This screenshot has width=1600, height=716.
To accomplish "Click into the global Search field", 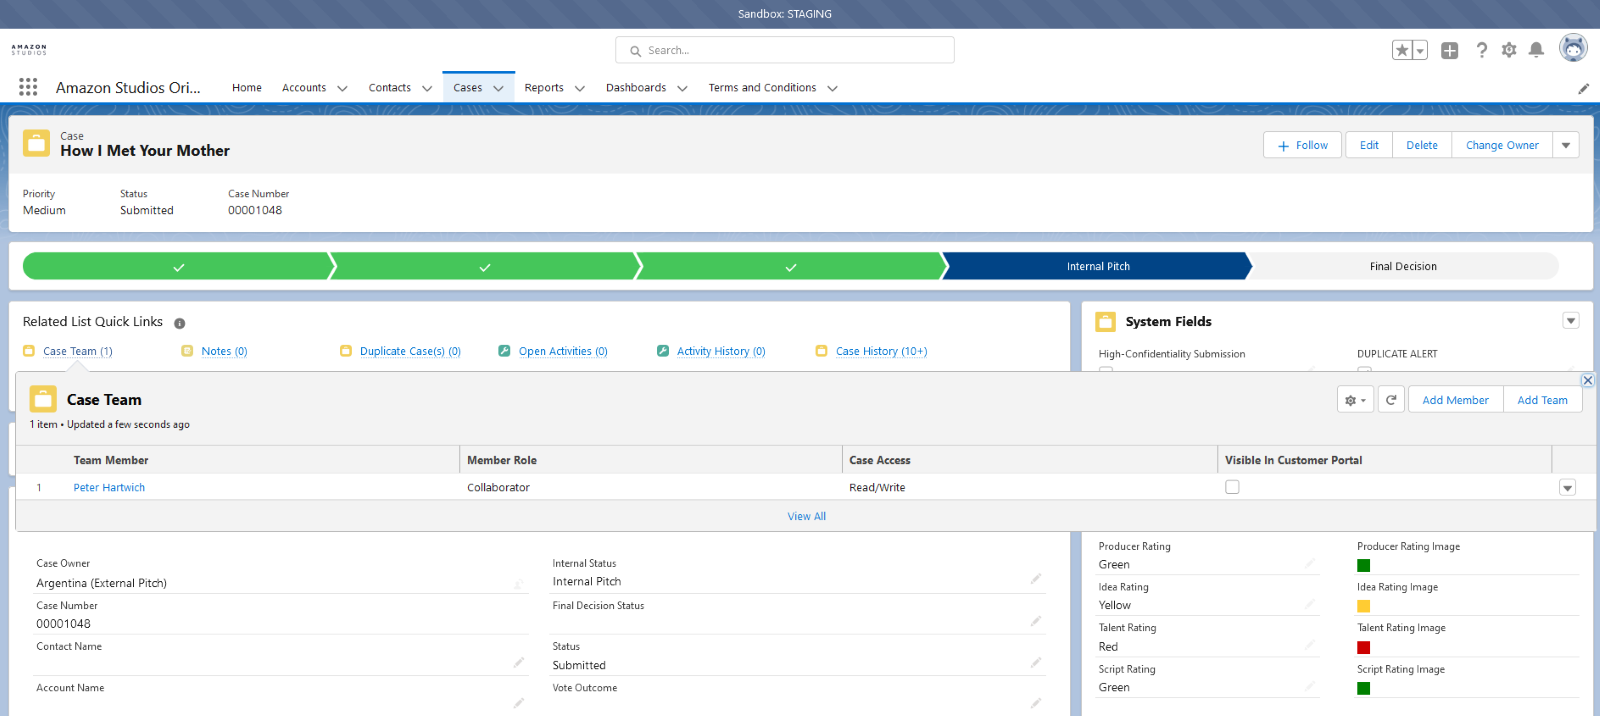I will click(x=785, y=50).
